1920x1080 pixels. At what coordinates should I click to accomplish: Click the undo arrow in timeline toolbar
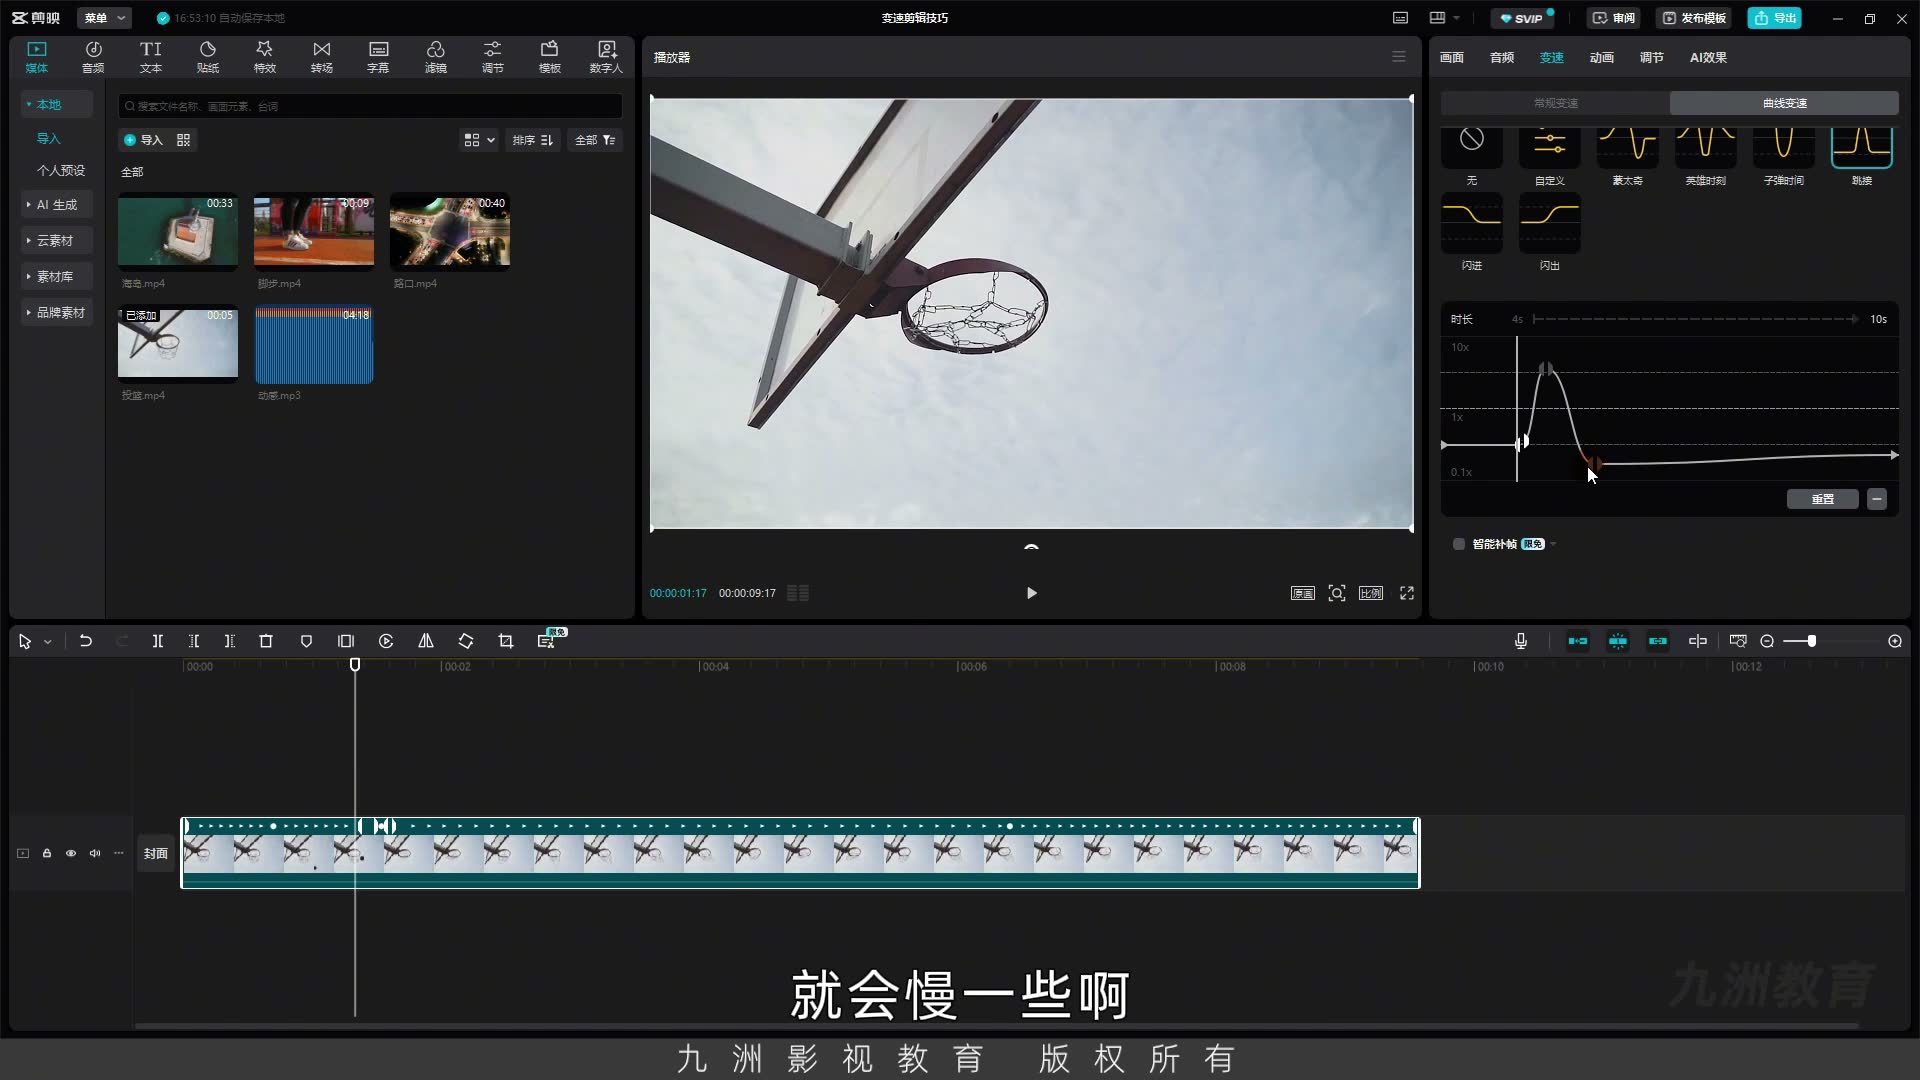tap(86, 641)
